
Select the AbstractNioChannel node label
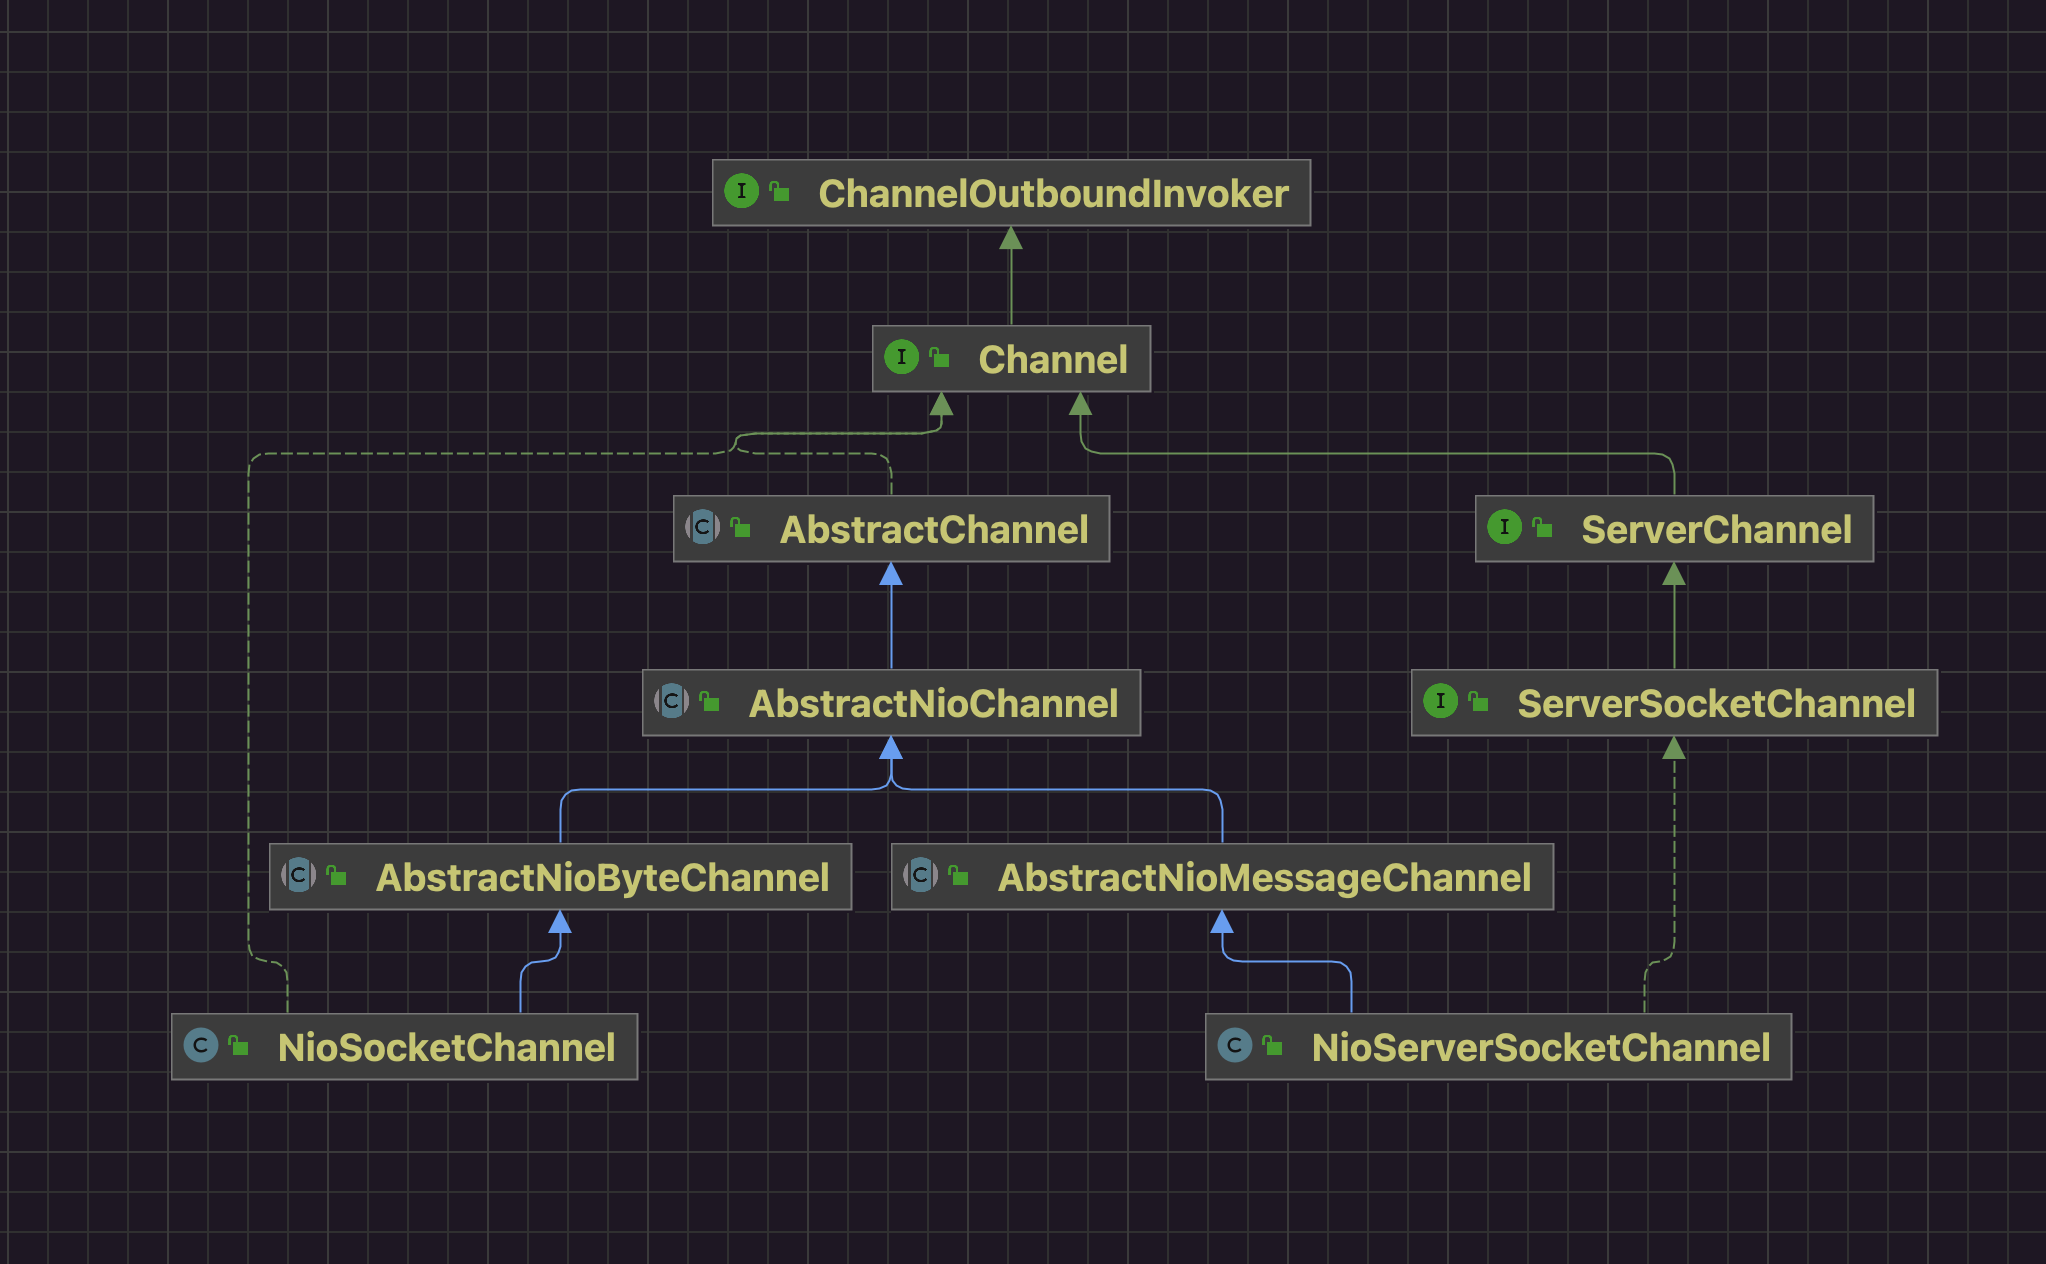(x=933, y=704)
